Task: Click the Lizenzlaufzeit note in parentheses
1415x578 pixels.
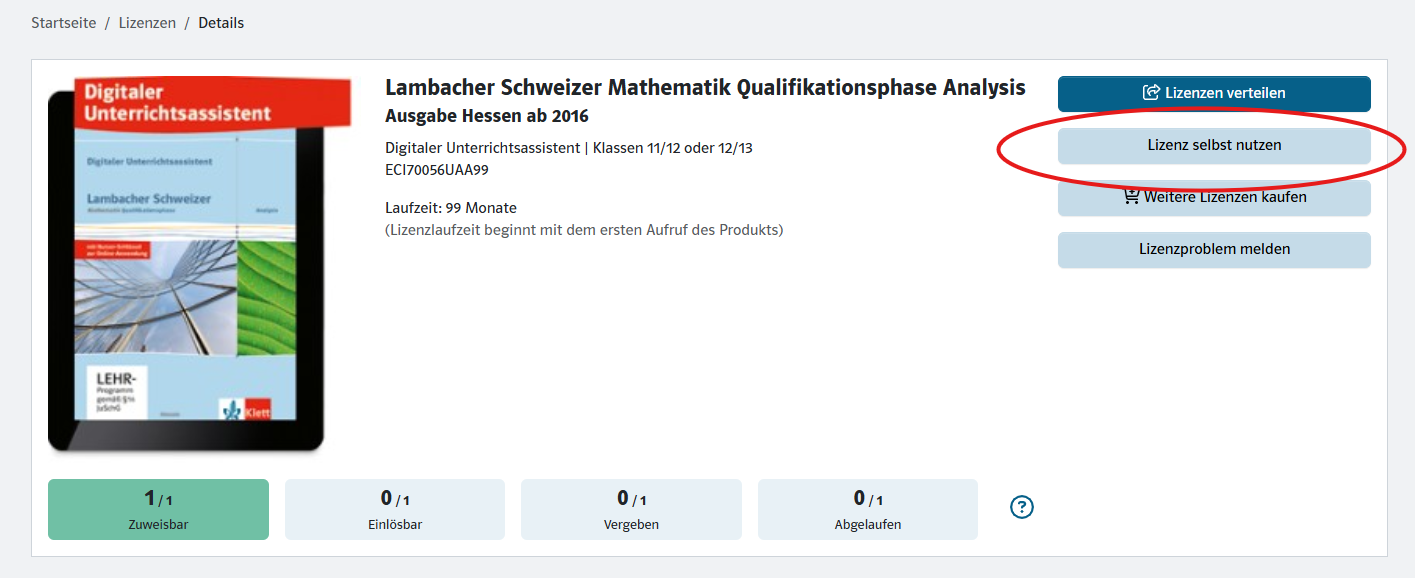Action: [x=584, y=230]
